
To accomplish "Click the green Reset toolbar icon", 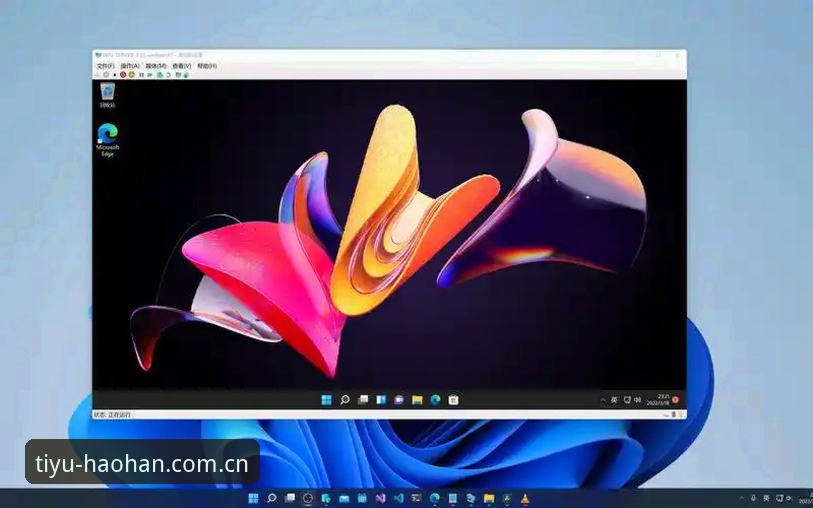I will tap(150, 75).
